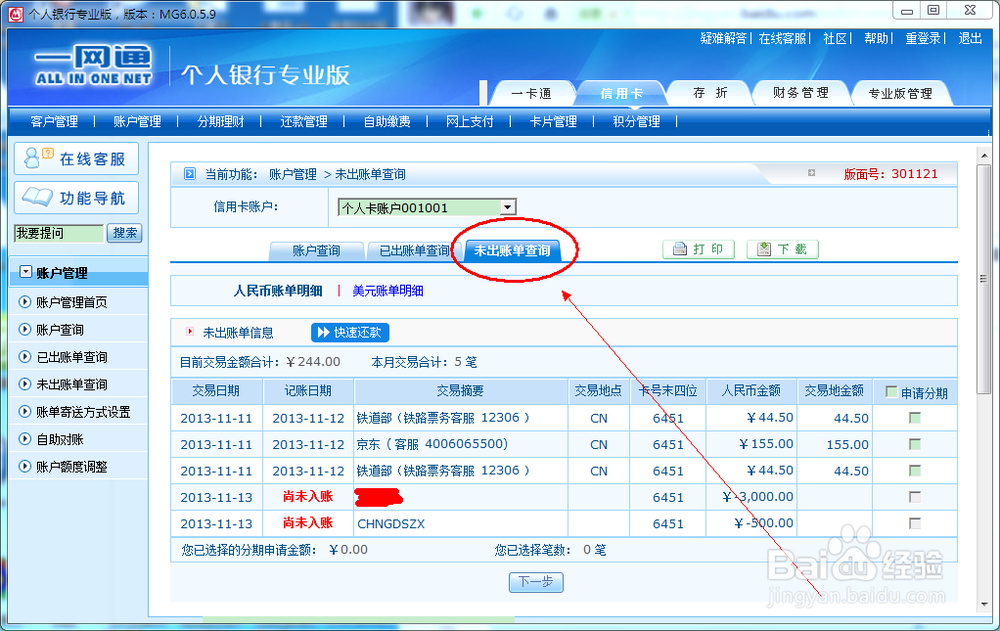
Task: Open the 个人卡账户001001 account dropdown
Action: coord(507,207)
